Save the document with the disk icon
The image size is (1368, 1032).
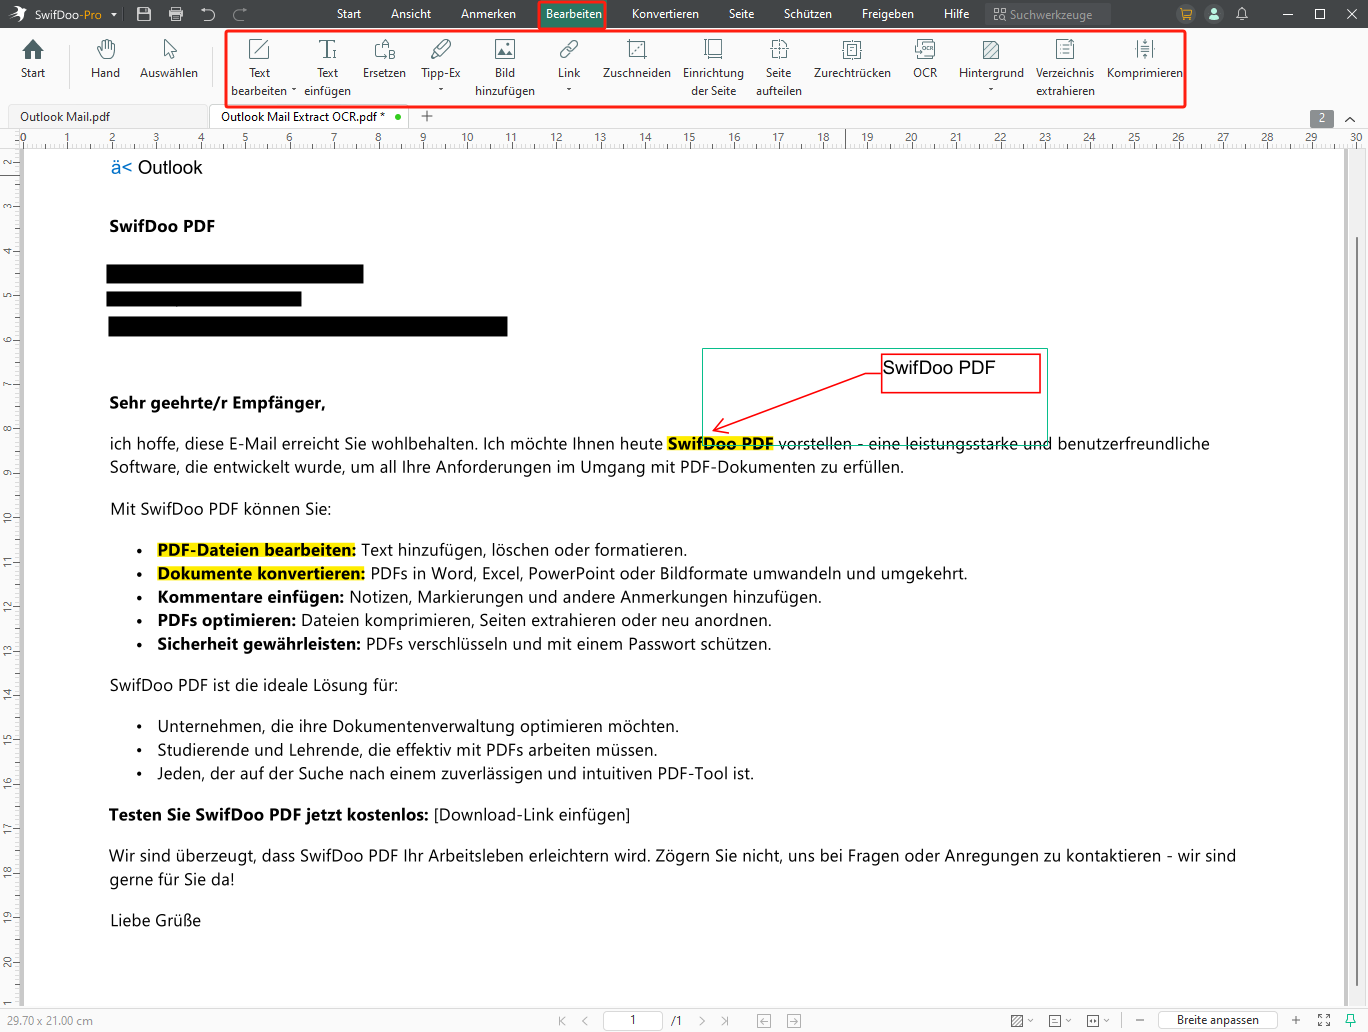pyautogui.click(x=144, y=14)
